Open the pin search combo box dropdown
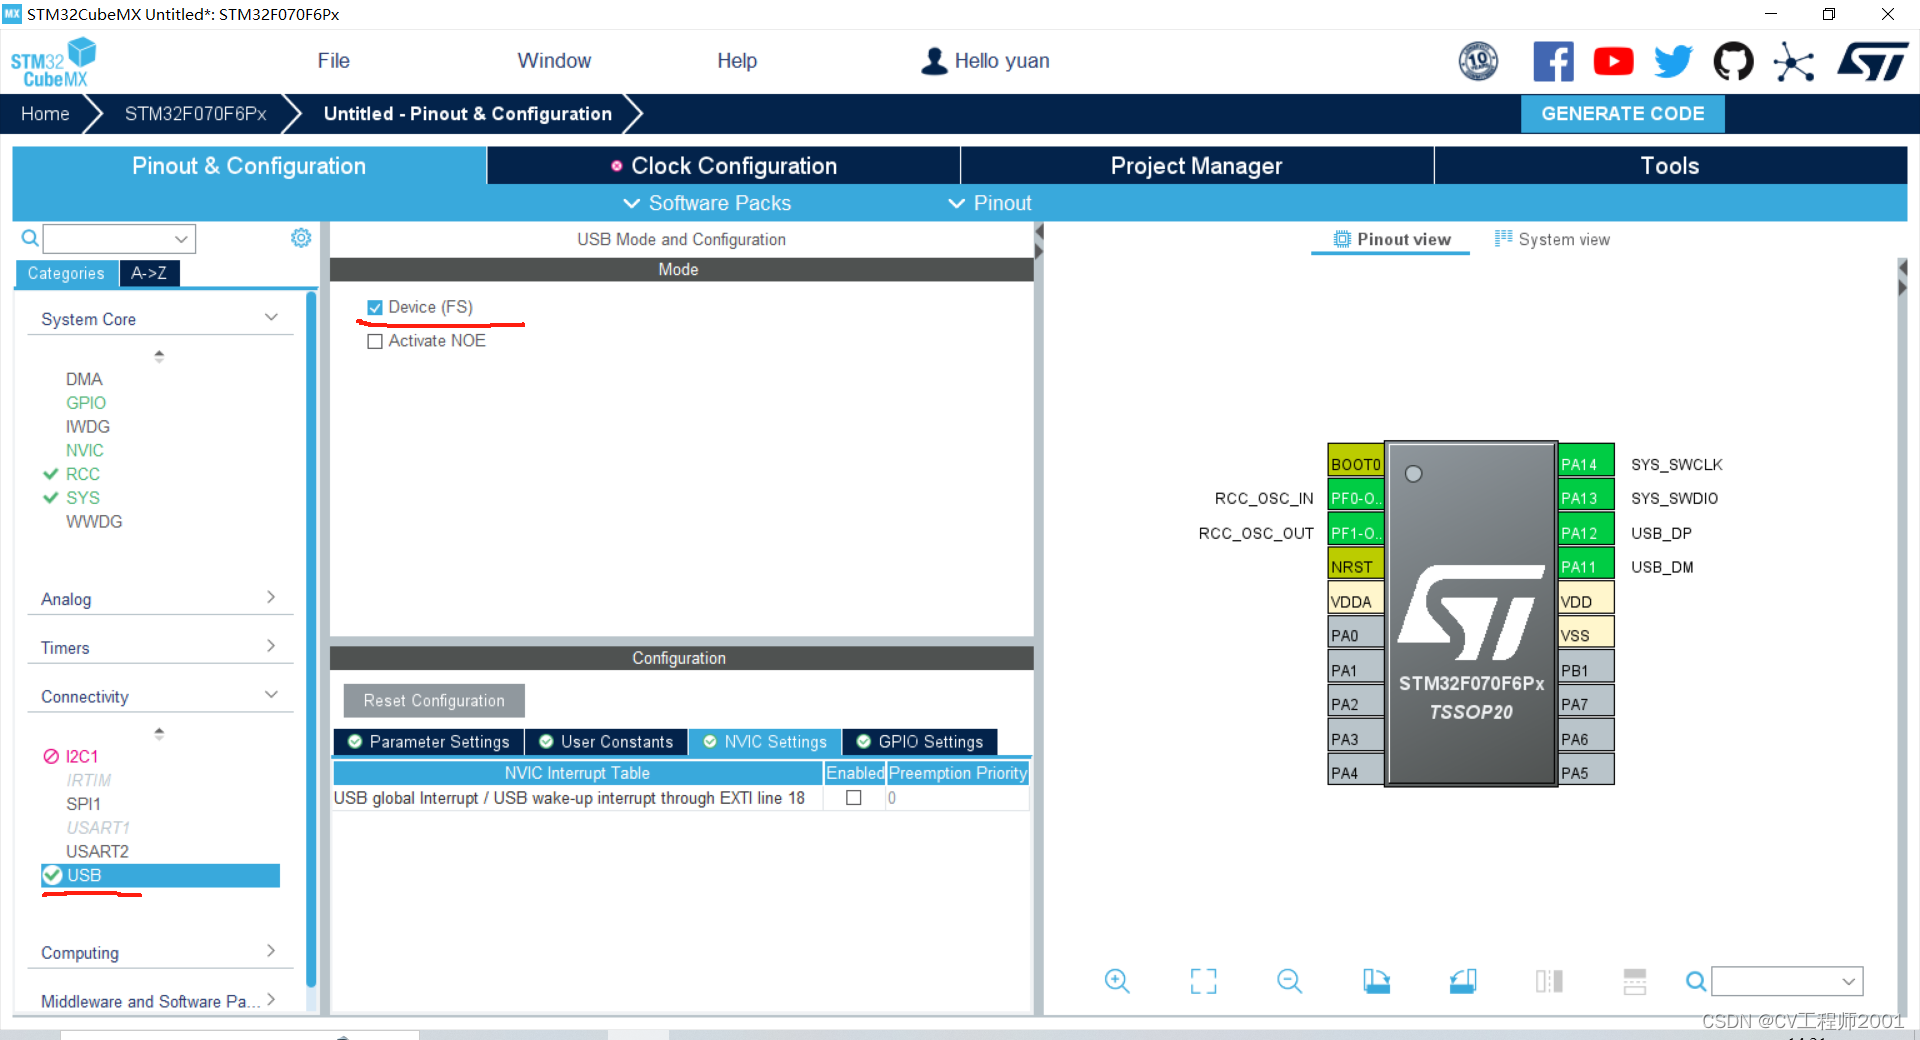Screen dimensions: 1920x1040 (x=1849, y=982)
